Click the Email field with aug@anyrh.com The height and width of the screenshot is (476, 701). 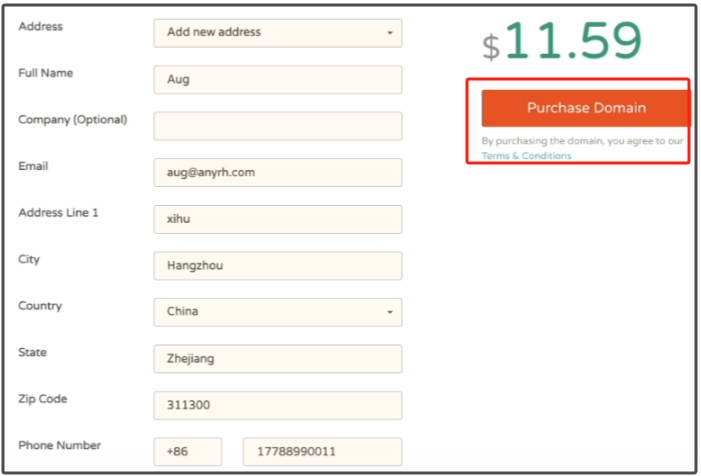(277, 172)
